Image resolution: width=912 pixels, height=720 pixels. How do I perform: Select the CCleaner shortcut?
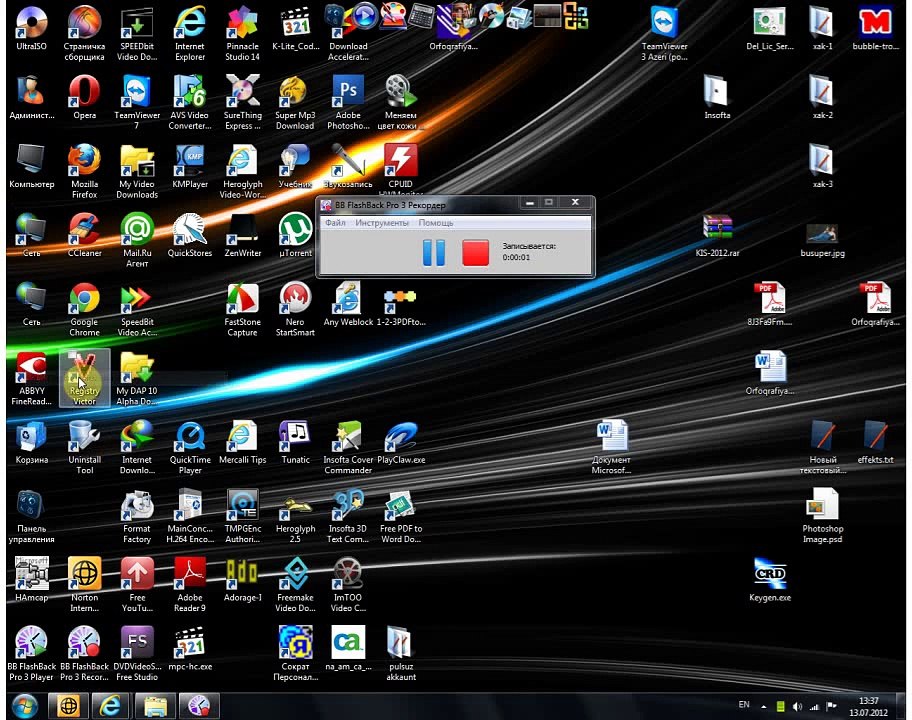(84, 236)
